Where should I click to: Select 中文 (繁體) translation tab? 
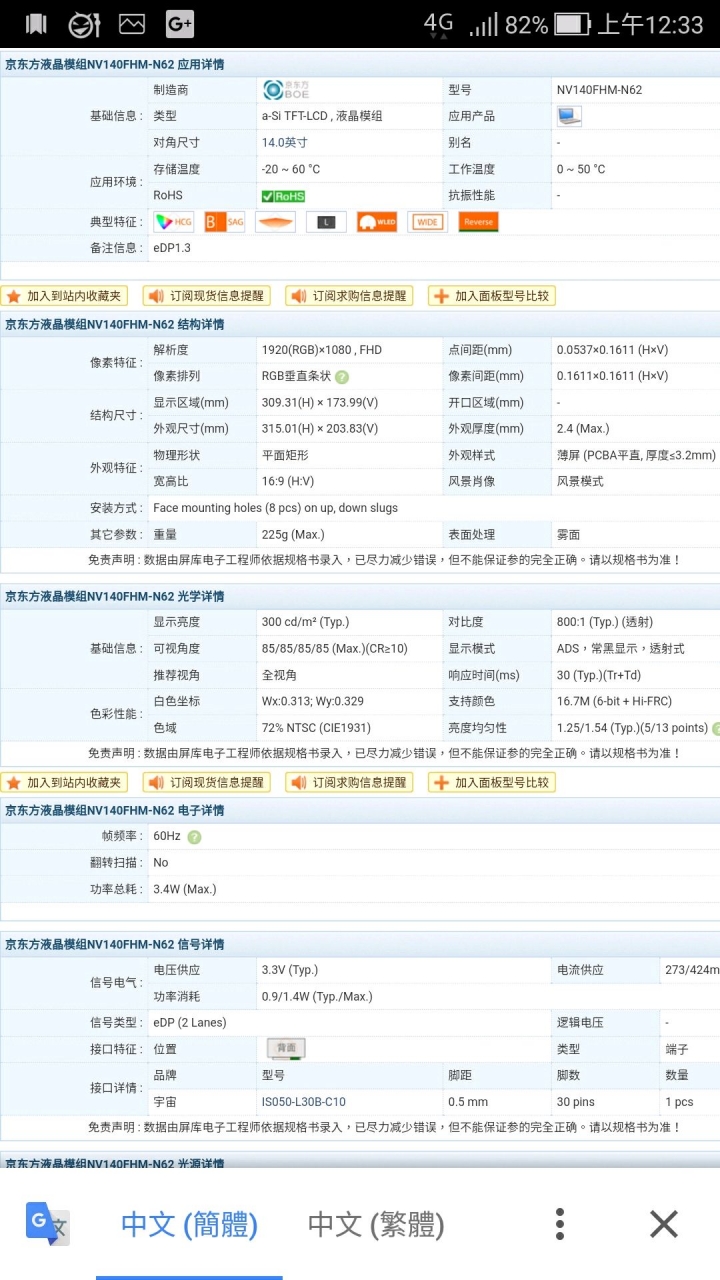coord(376,1224)
